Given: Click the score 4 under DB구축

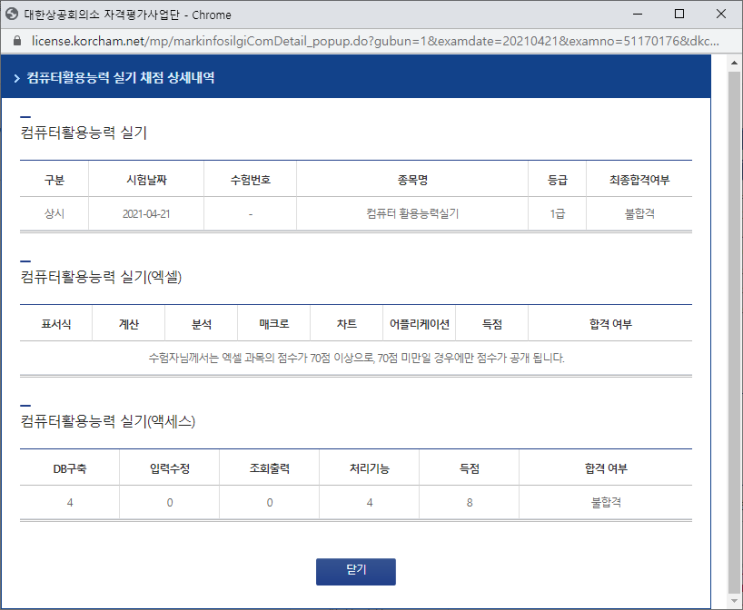Looking at the screenshot, I should pyautogui.click(x=70, y=502).
